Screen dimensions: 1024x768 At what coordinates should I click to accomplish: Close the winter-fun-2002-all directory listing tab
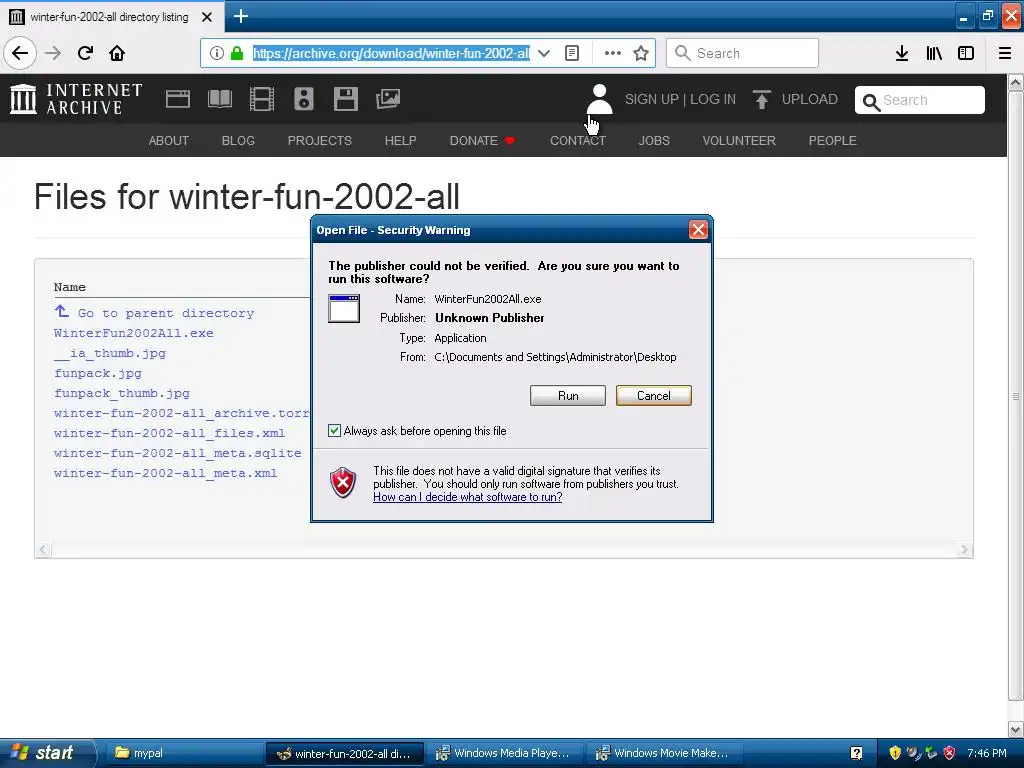(x=207, y=17)
